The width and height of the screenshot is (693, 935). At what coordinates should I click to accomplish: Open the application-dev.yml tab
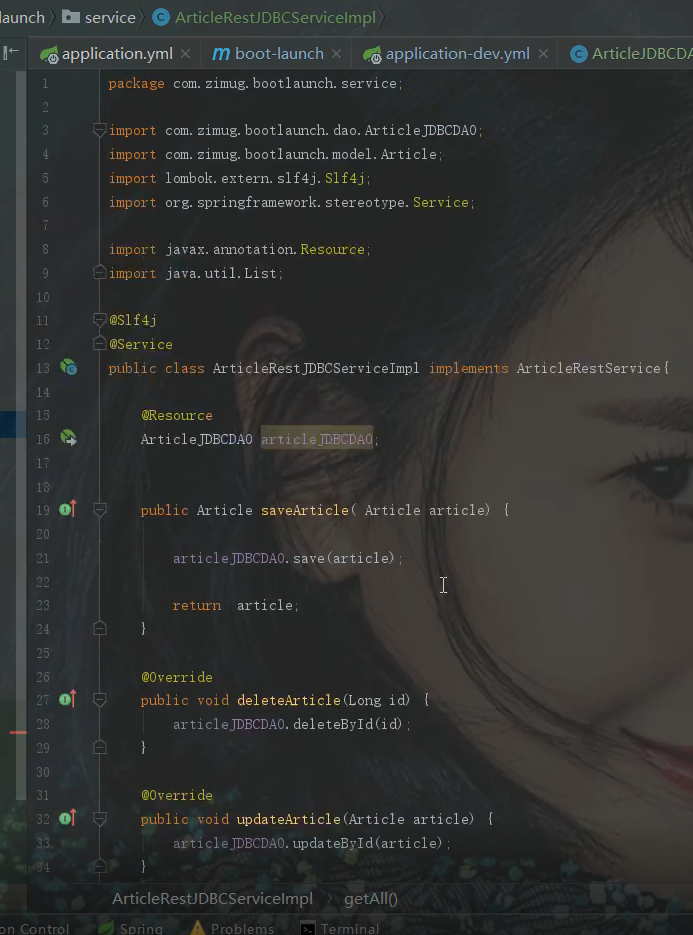pyautogui.click(x=457, y=54)
